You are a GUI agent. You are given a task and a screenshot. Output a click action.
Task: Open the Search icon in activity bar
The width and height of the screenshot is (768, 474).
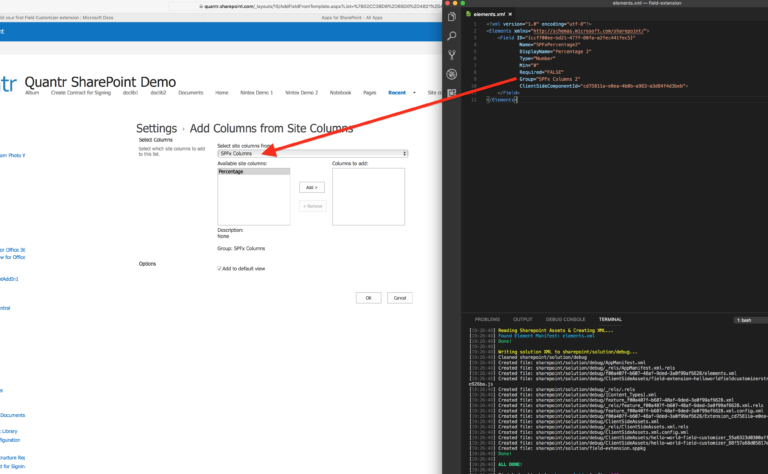coord(452,36)
